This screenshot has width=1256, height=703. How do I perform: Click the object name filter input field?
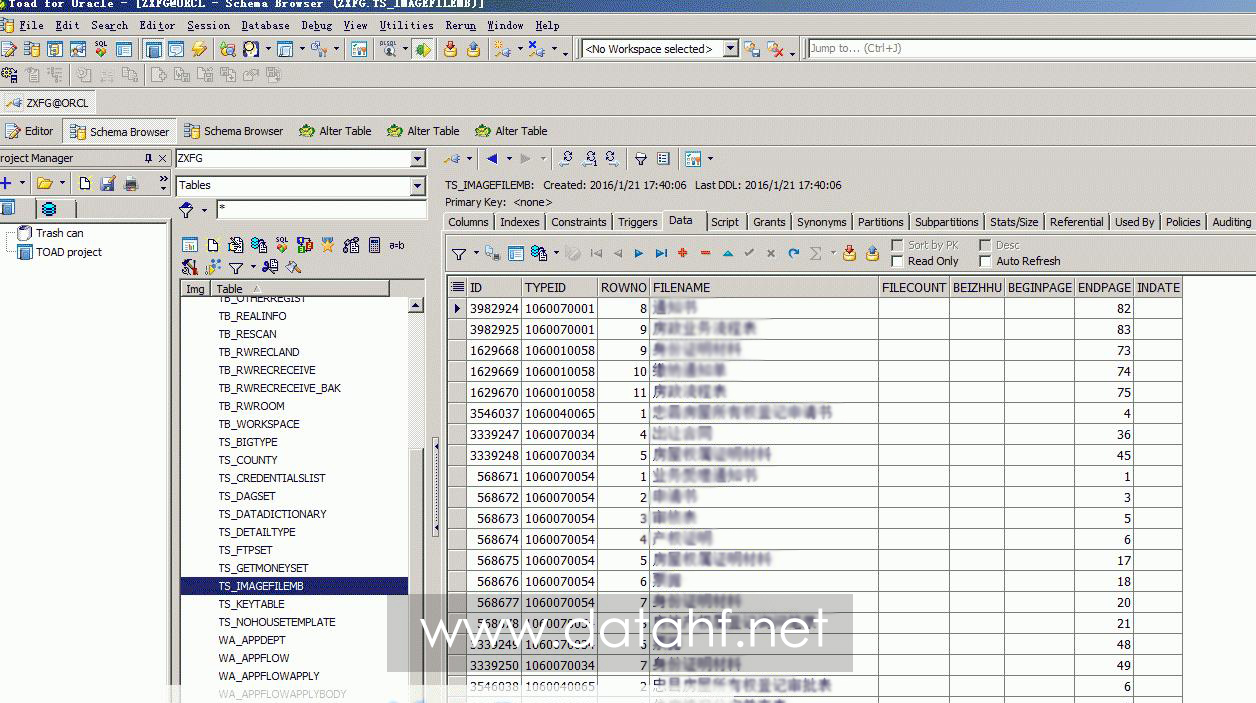point(321,210)
